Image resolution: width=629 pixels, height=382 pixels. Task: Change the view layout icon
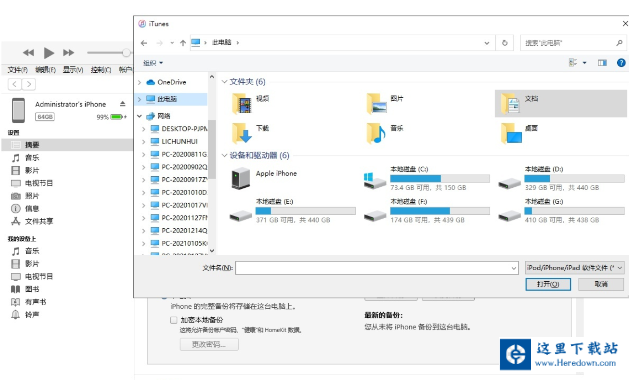click(573, 63)
